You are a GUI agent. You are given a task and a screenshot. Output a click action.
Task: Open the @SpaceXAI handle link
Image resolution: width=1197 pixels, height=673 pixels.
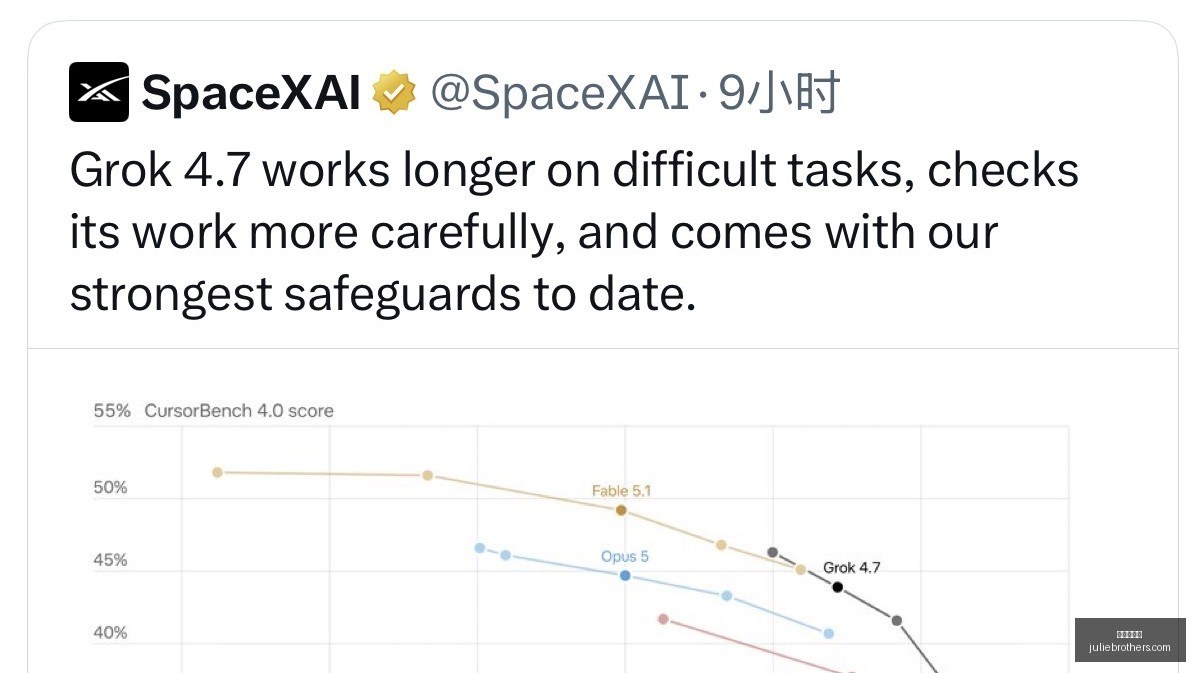(560, 93)
